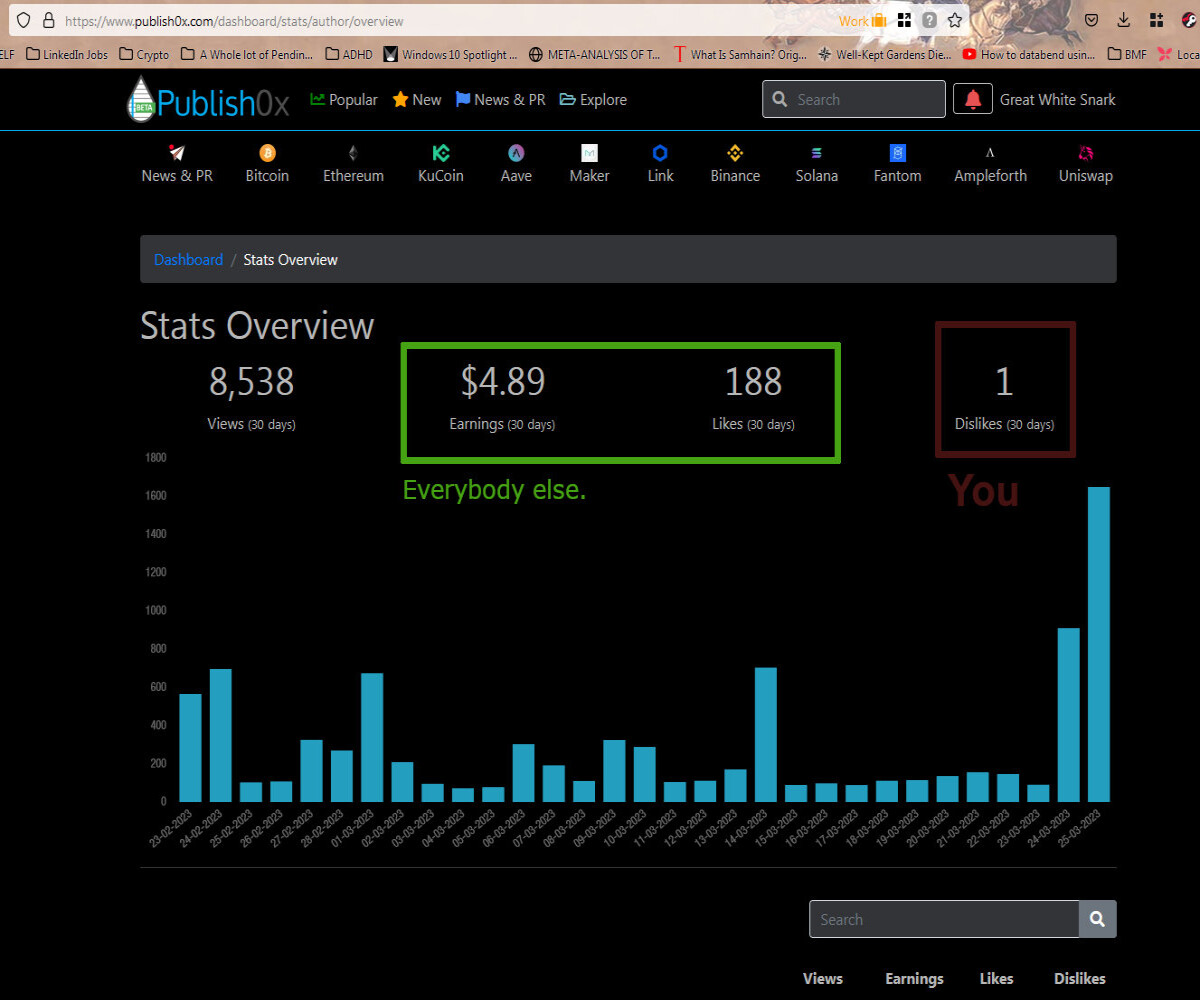Select the Ampleforth category

(990, 164)
